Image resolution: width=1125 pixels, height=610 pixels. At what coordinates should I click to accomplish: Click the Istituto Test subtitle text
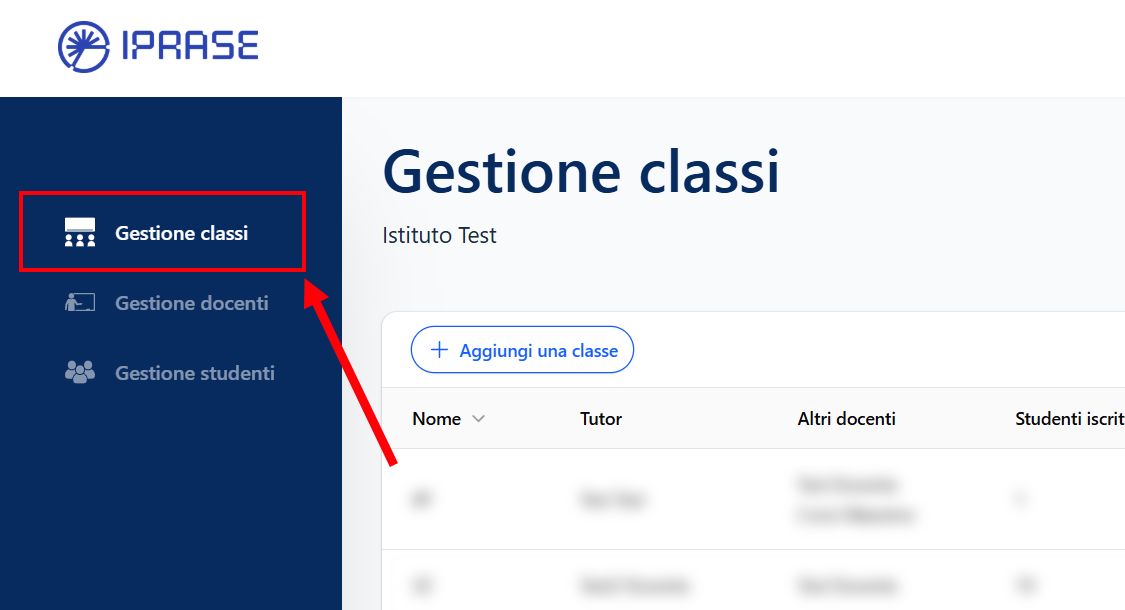pyautogui.click(x=439, y=236)
